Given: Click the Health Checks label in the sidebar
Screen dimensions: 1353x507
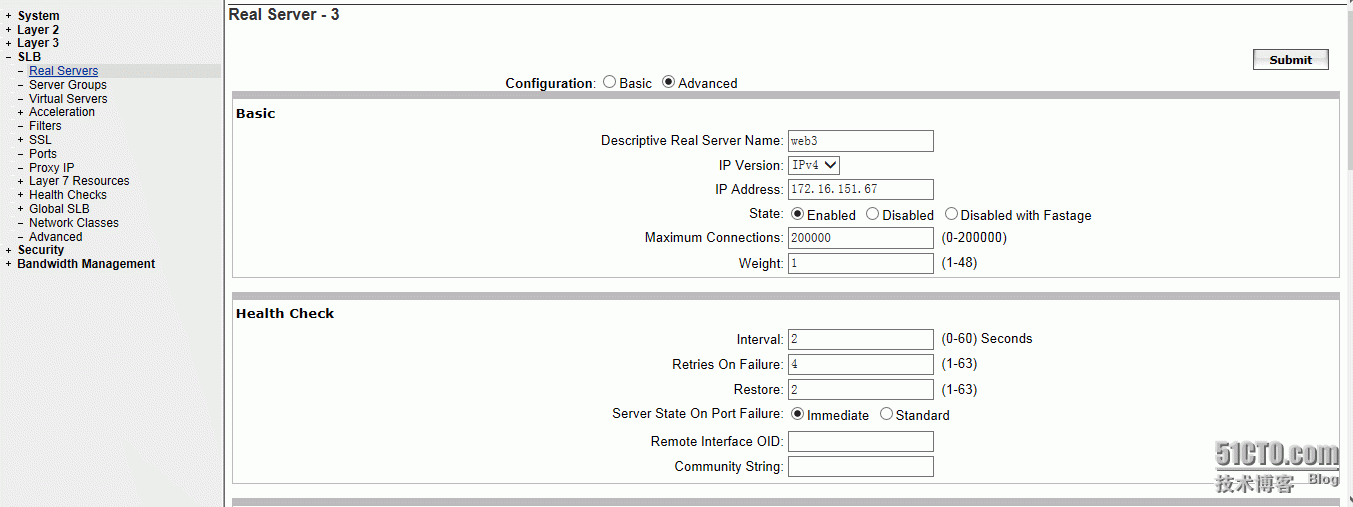Looking at the screenshot, I should point(68,195).
